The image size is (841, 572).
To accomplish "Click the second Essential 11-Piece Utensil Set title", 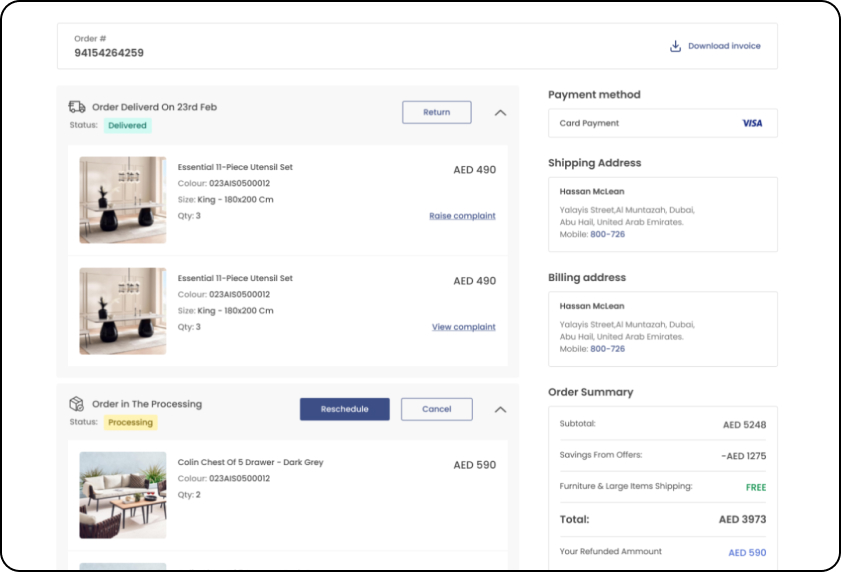I will pyautogui.click(x=235, y=278).
